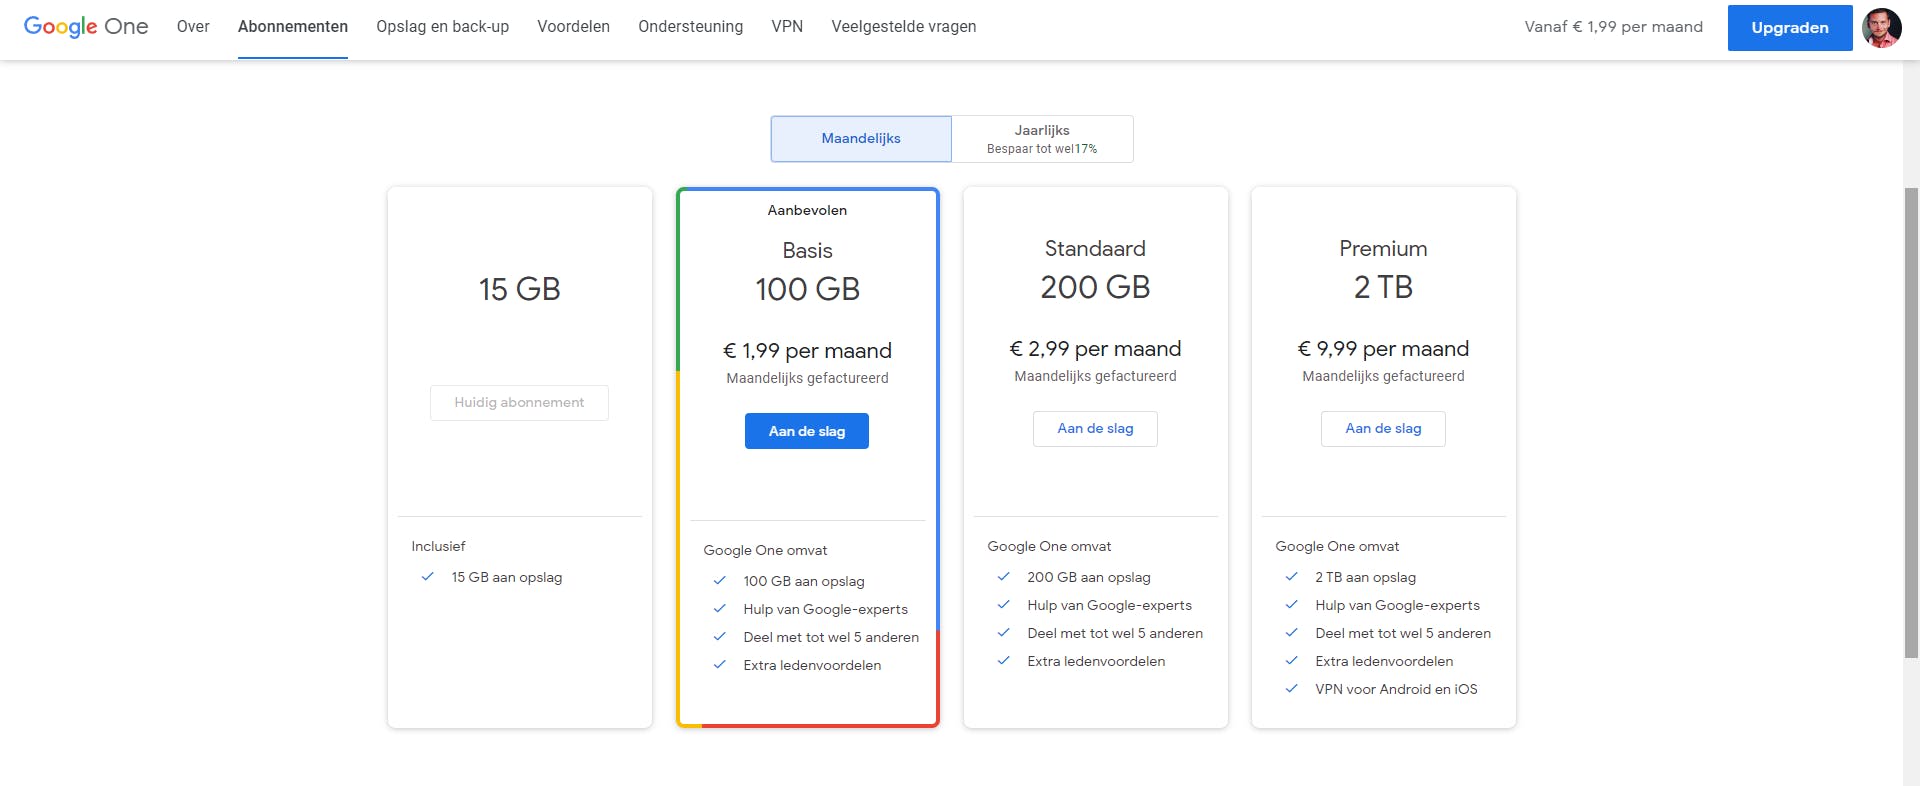Viewport: 1920px width, 786px height.
Task: Open Veelgestelde vragen page
Action: click(903, 27)
